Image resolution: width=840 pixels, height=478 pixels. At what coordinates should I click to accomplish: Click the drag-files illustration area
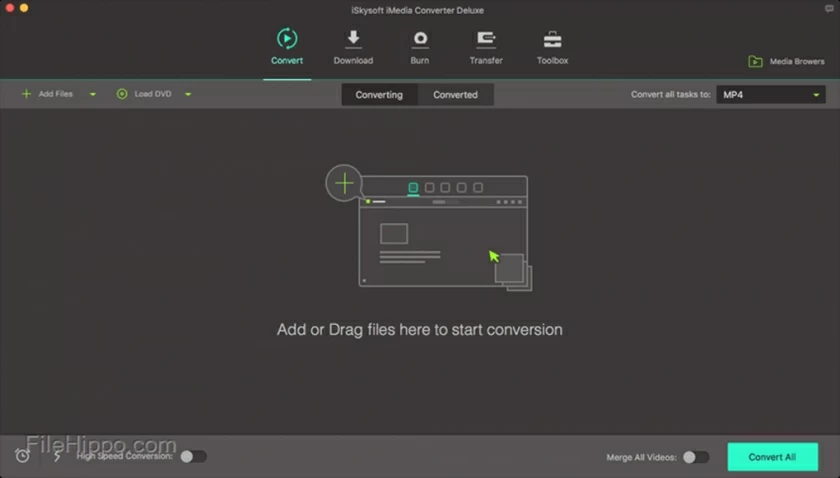click(x=429, y=228)
